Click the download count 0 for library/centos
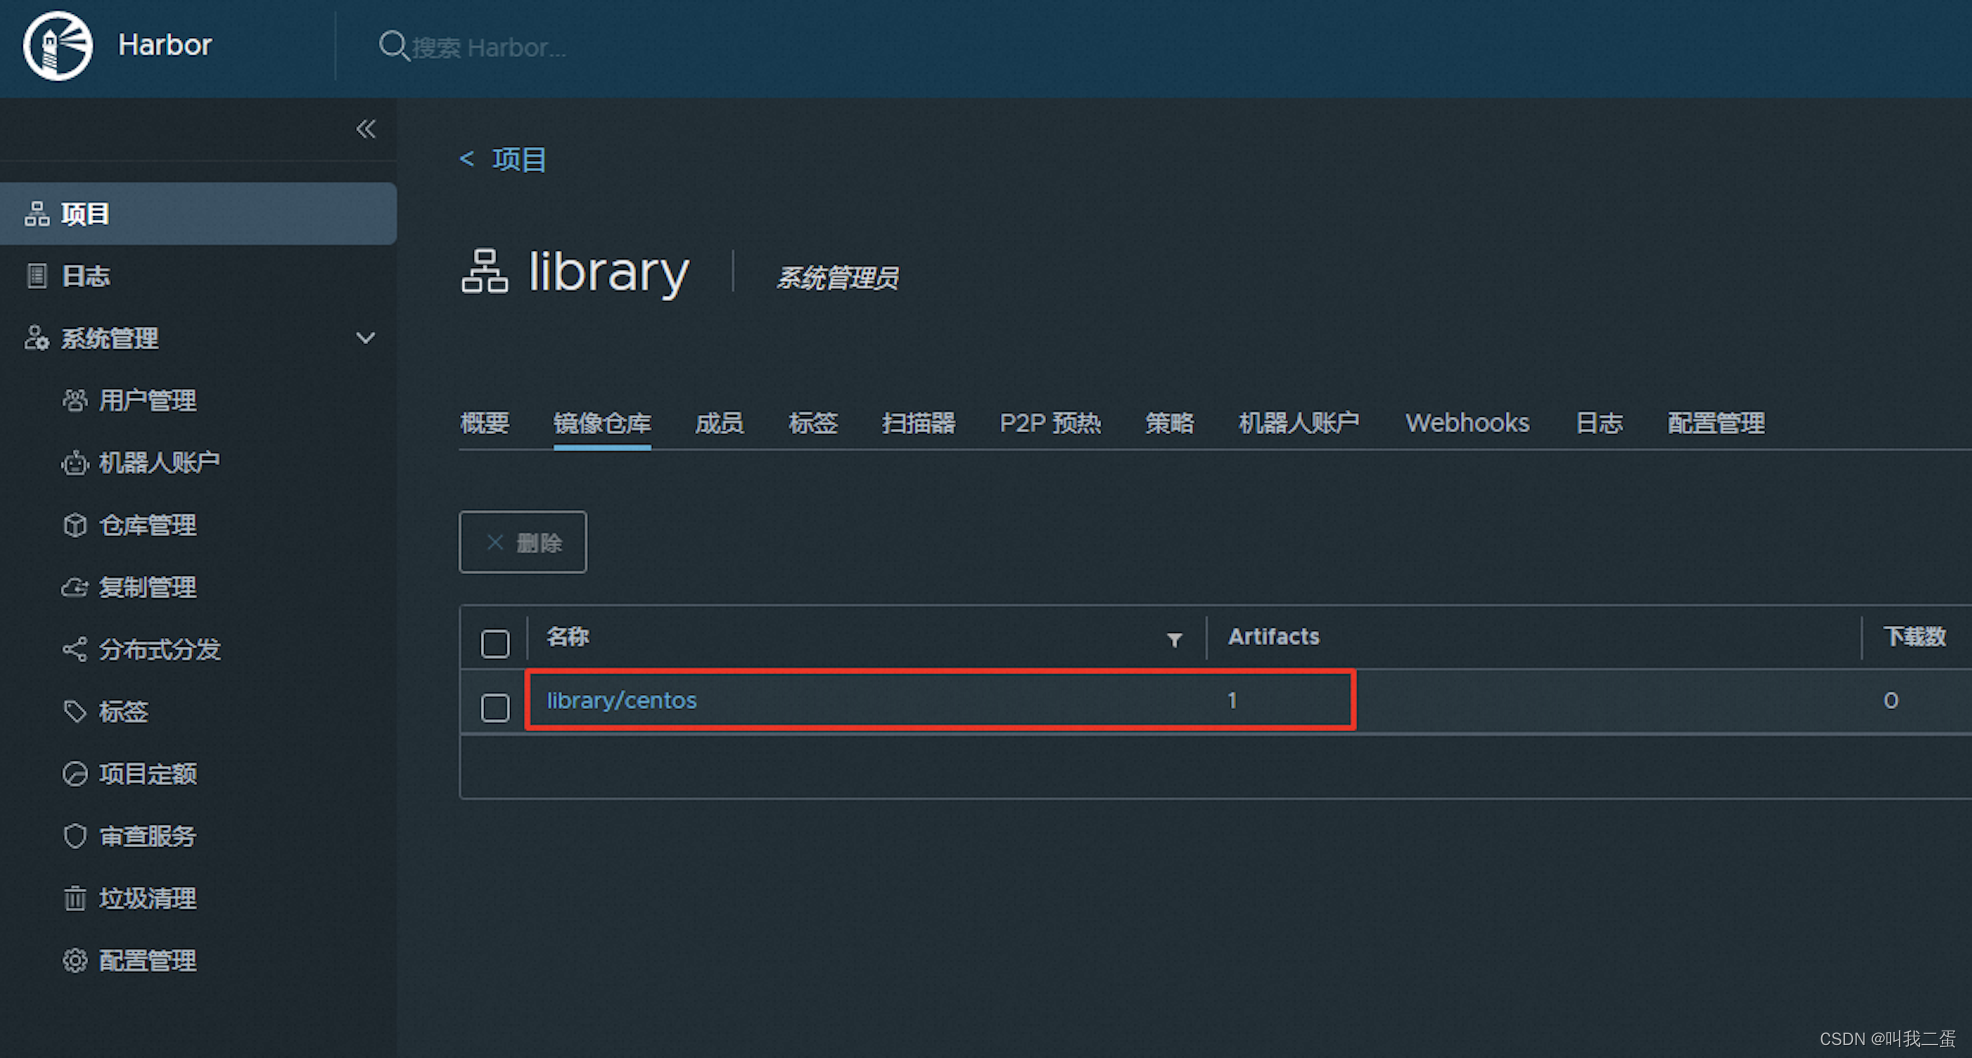Viewport: 1972px width, 1058px height. click(1891, 700)
